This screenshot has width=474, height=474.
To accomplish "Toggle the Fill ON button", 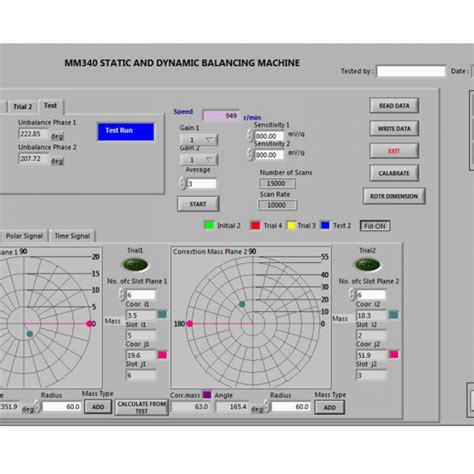I will [x=375, y=226].
